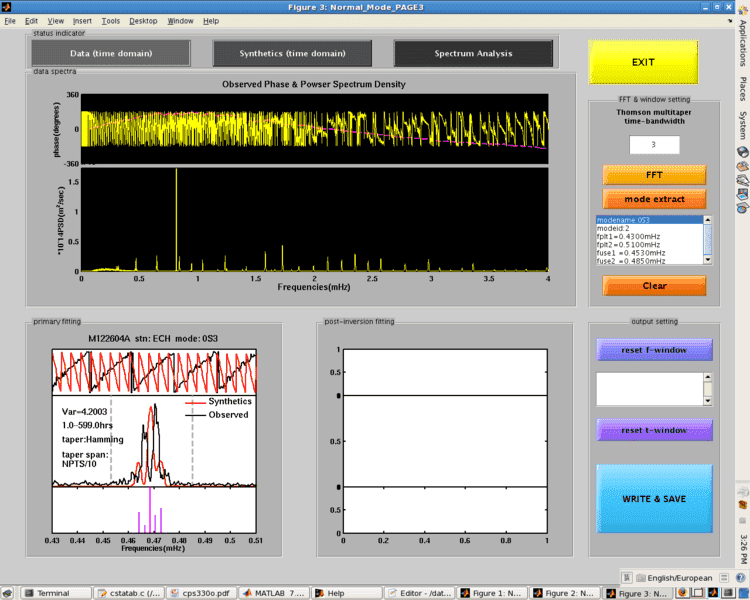Toggle the Spectrum Analysis indicator
Screen dimensions: 750x600
tap(473, 53)
